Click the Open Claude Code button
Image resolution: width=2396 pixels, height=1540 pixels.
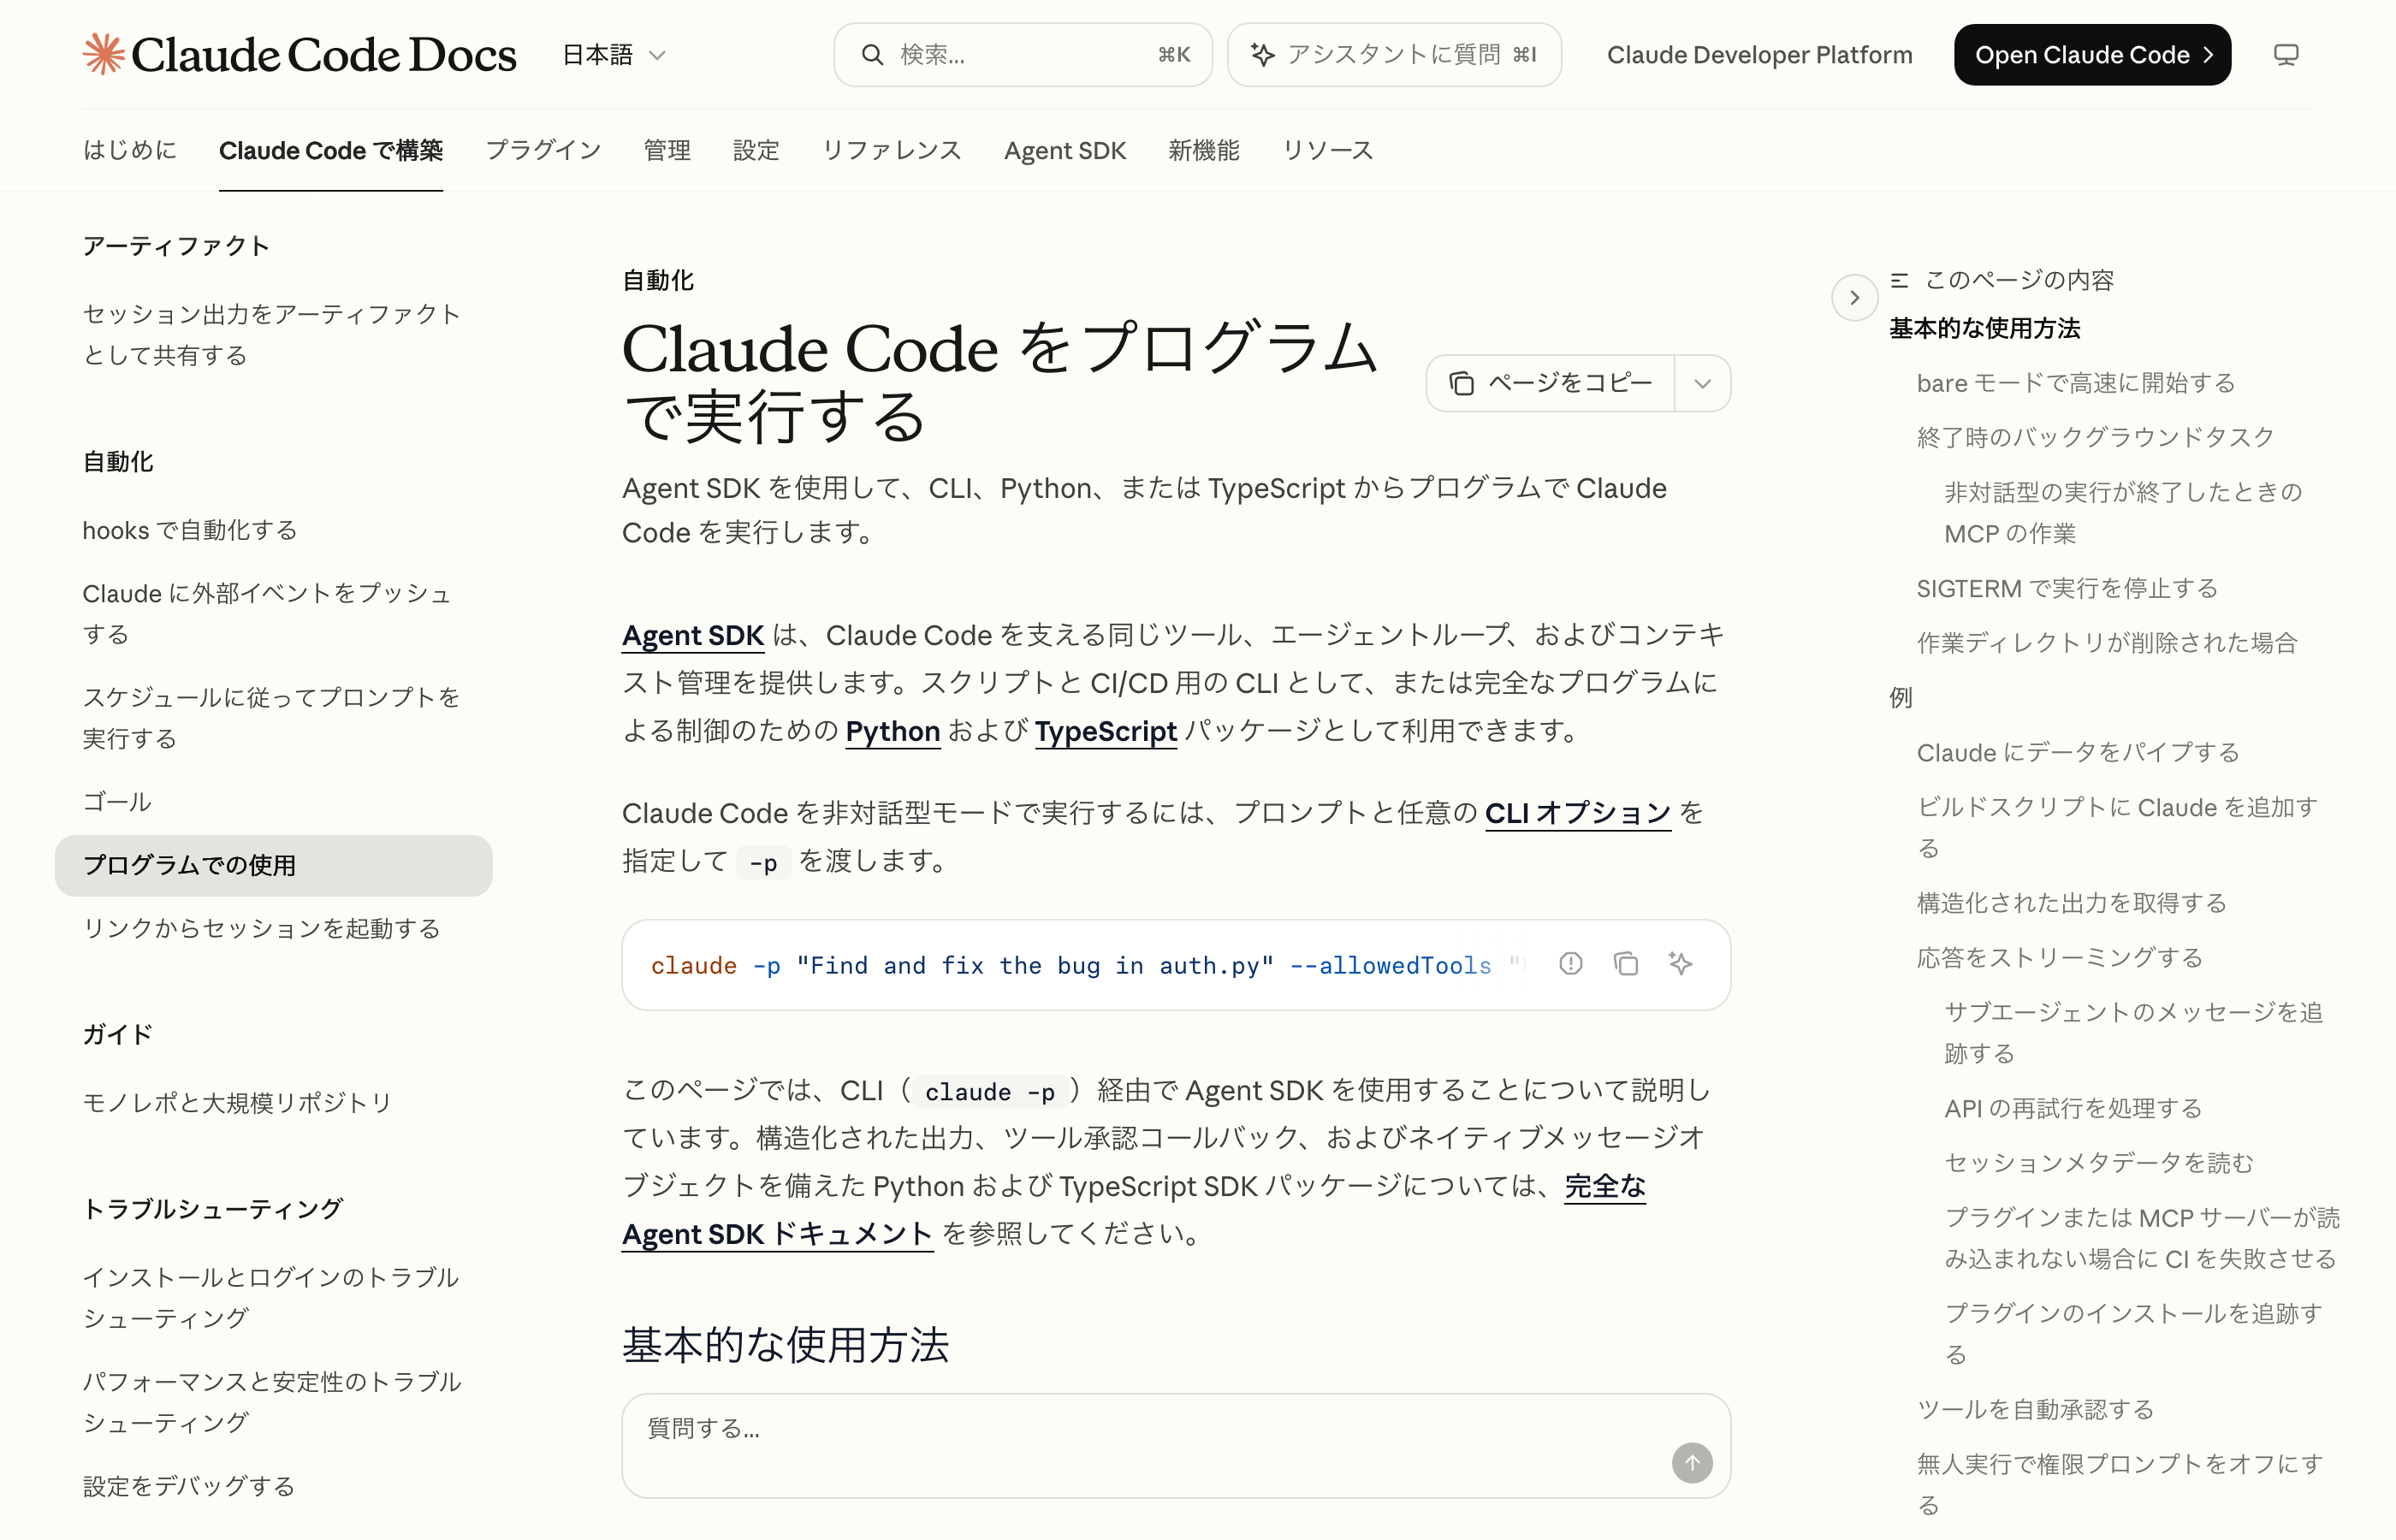2092,55
